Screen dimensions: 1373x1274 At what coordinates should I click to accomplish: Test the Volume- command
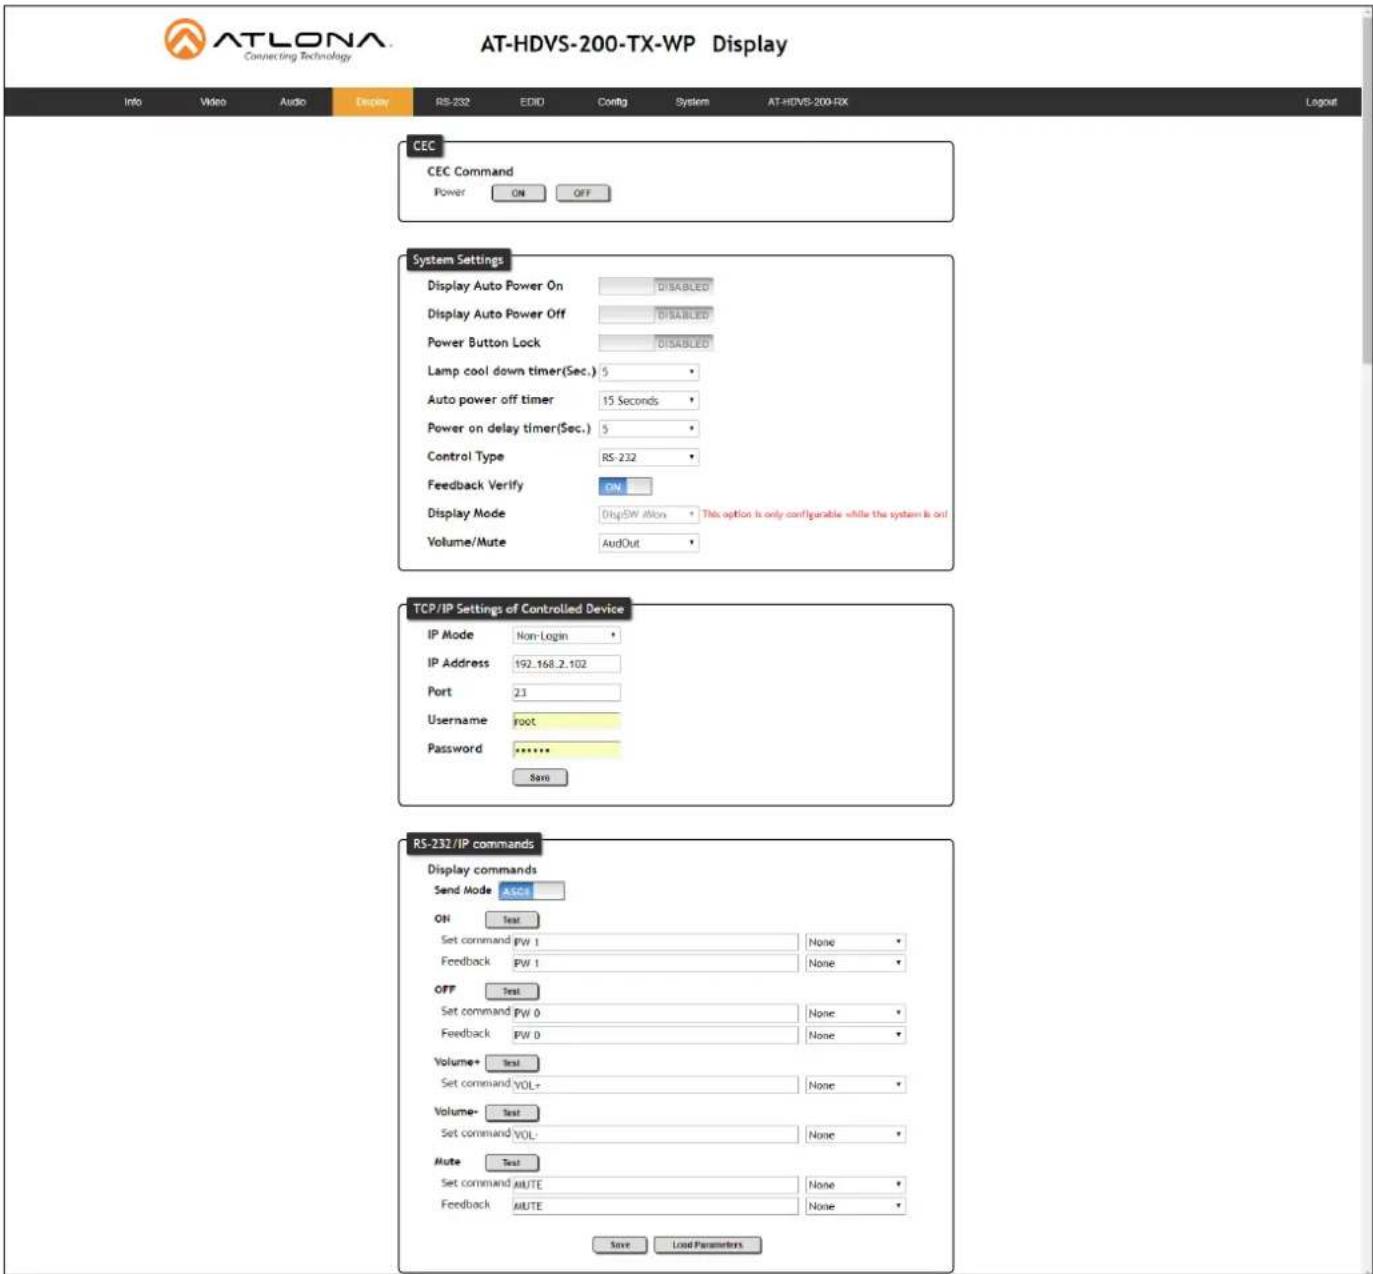click(512, 1113)
